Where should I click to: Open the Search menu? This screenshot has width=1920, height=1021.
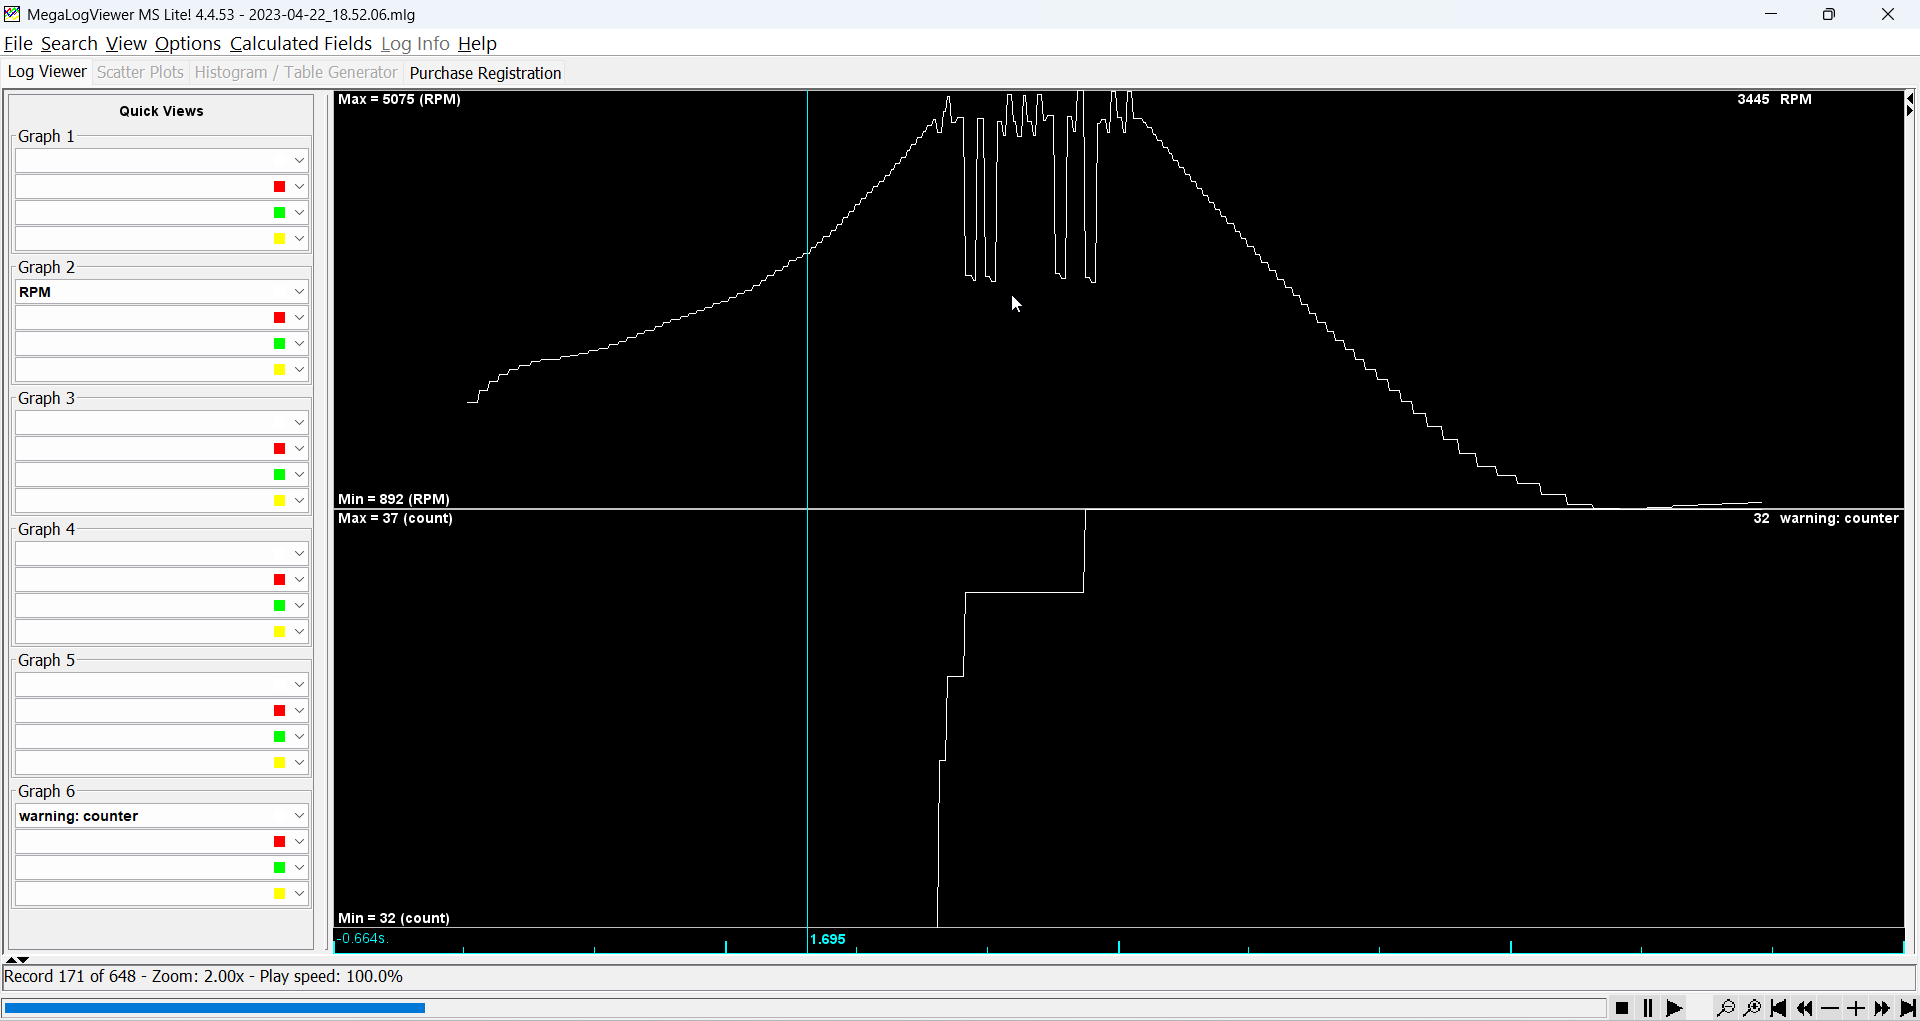[x=69, y=43]
